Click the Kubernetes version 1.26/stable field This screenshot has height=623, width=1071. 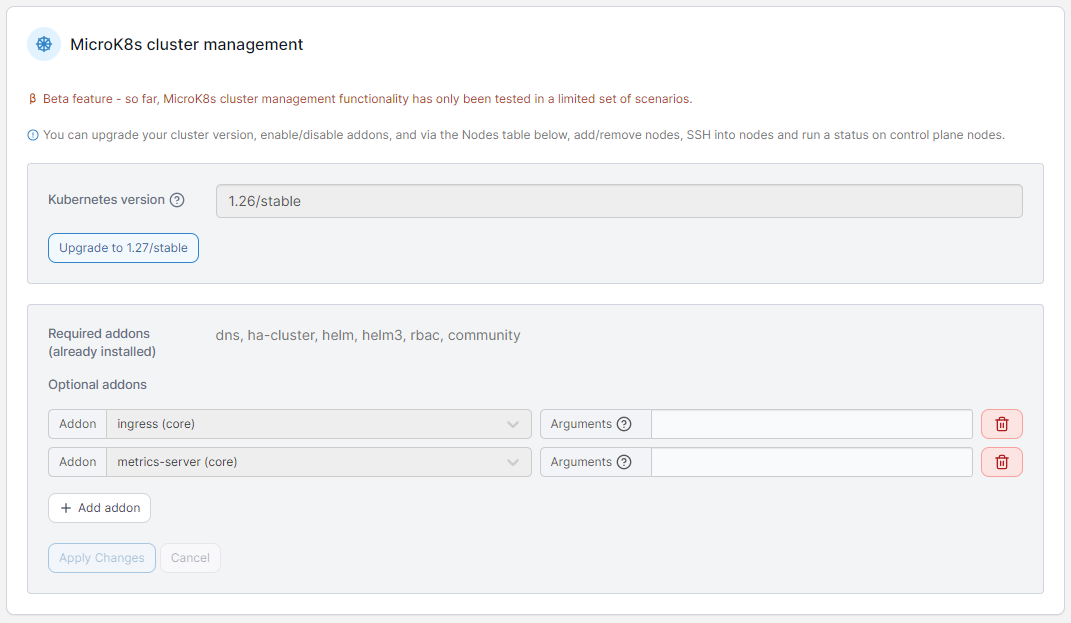[618, 201]
